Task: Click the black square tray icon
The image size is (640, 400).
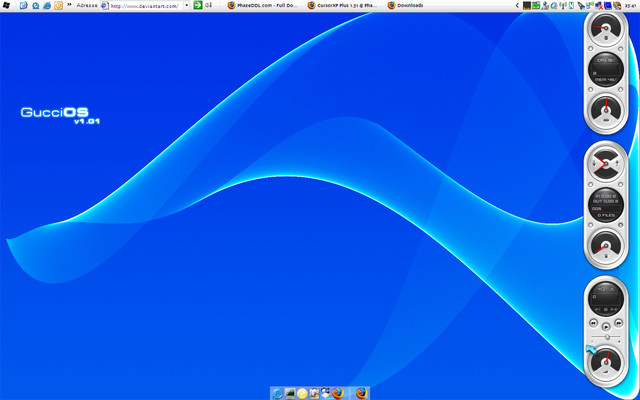Action: point(527,5)
